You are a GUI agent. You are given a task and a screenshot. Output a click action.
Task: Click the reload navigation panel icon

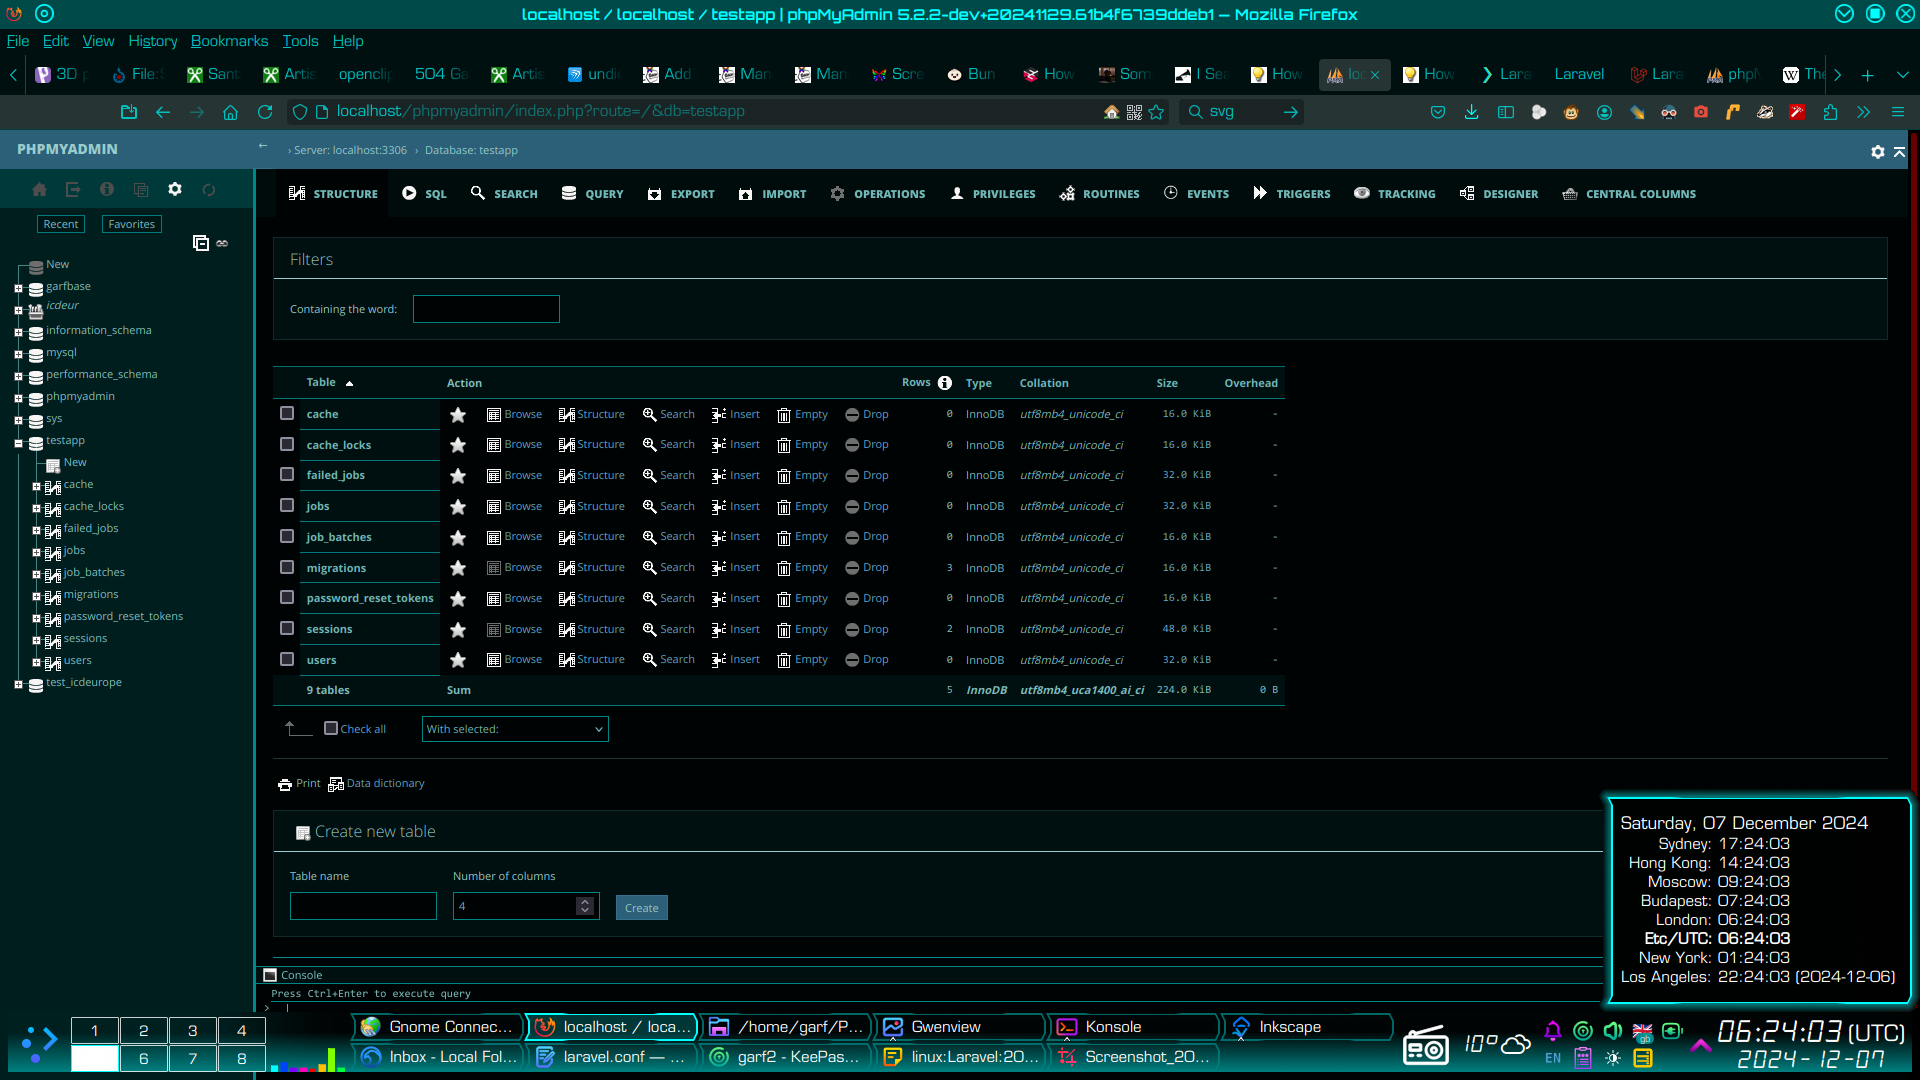[x=209, y=189]
